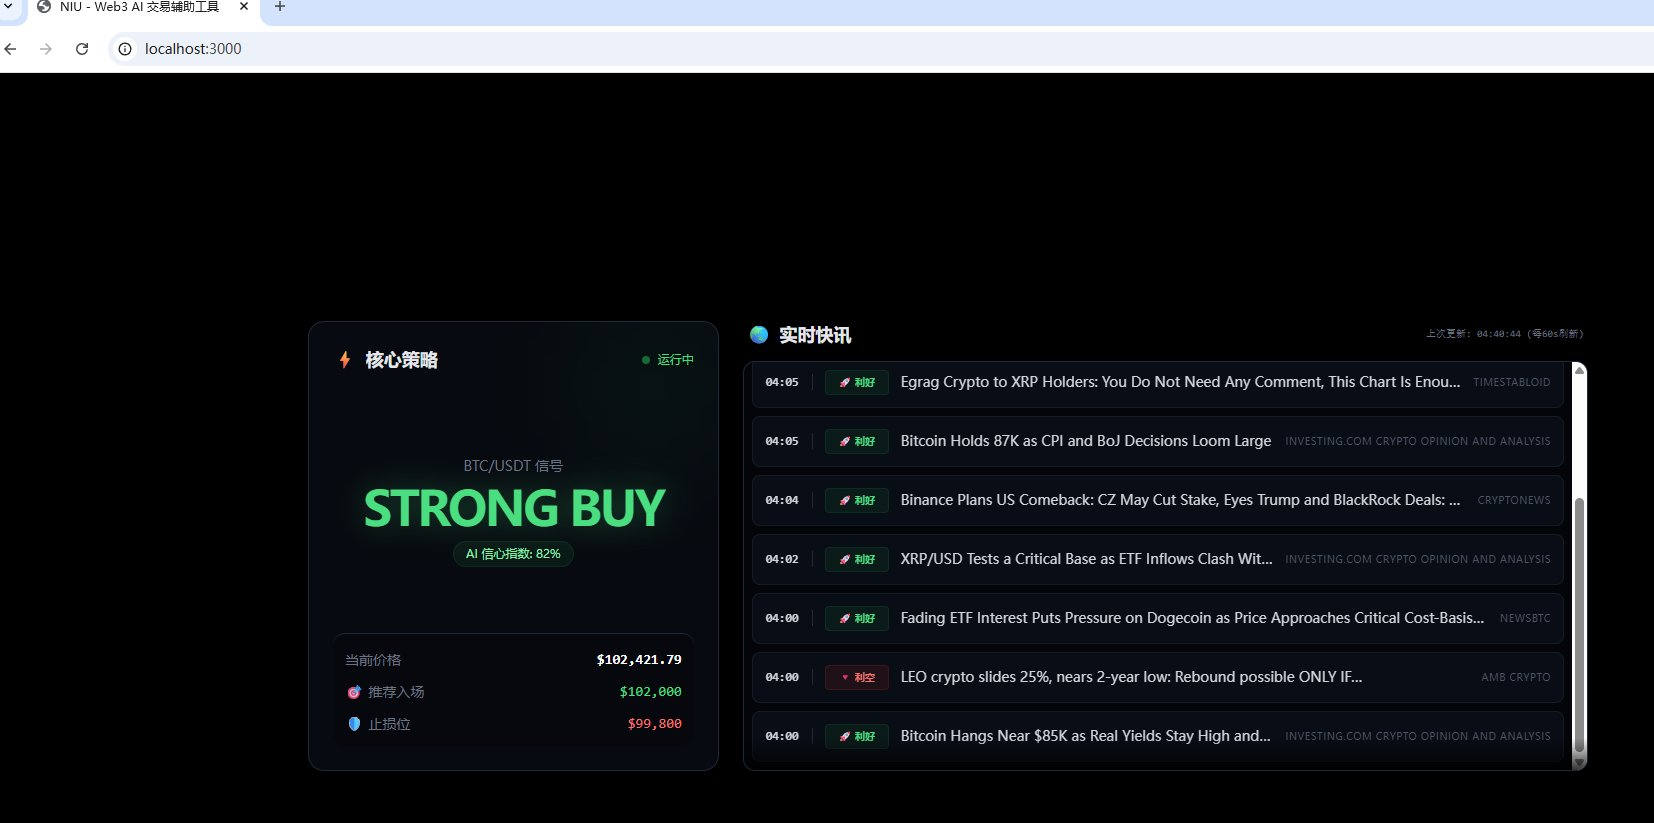Click the lightning bolt icon beside 核心策略

[x=345, y=360]
